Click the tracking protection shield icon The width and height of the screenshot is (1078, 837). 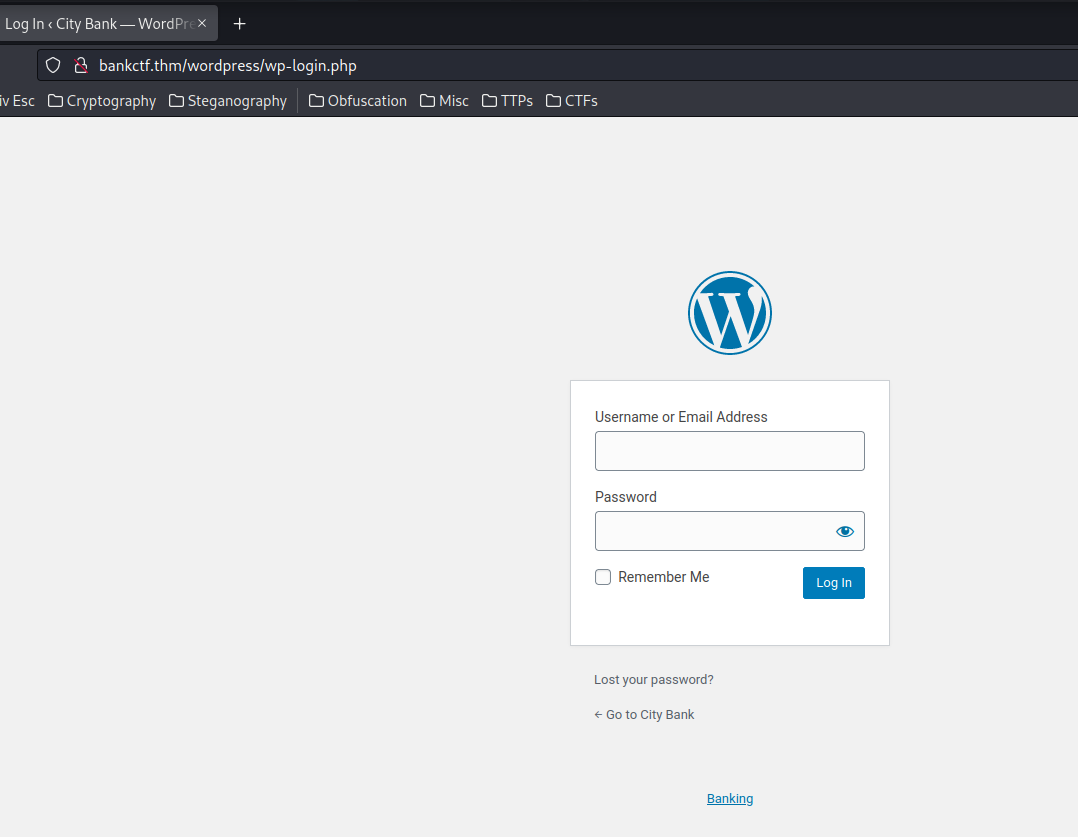[53, 65]
